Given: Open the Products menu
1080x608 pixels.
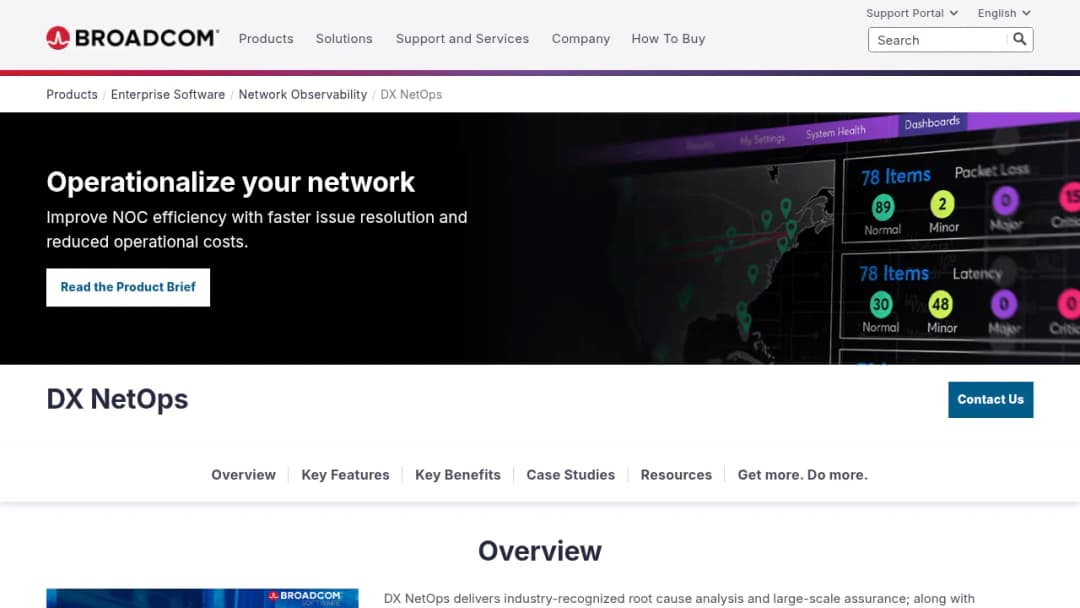Looking at the screenshot, I should [x=266, y=39].
